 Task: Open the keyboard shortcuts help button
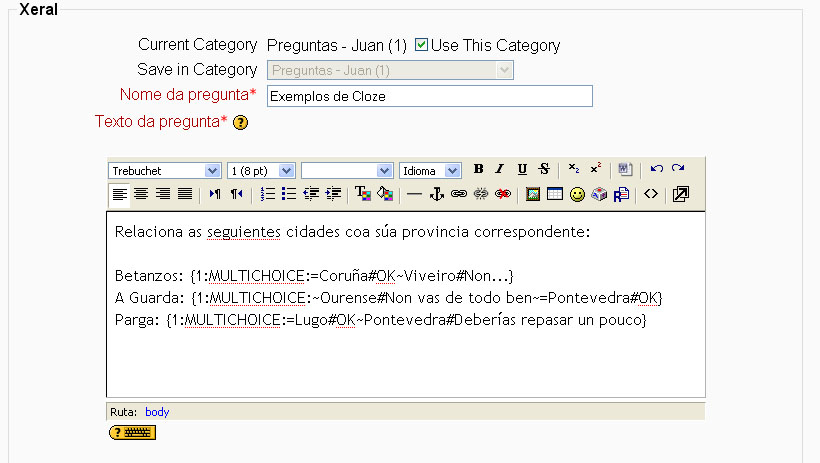[132, 432]
